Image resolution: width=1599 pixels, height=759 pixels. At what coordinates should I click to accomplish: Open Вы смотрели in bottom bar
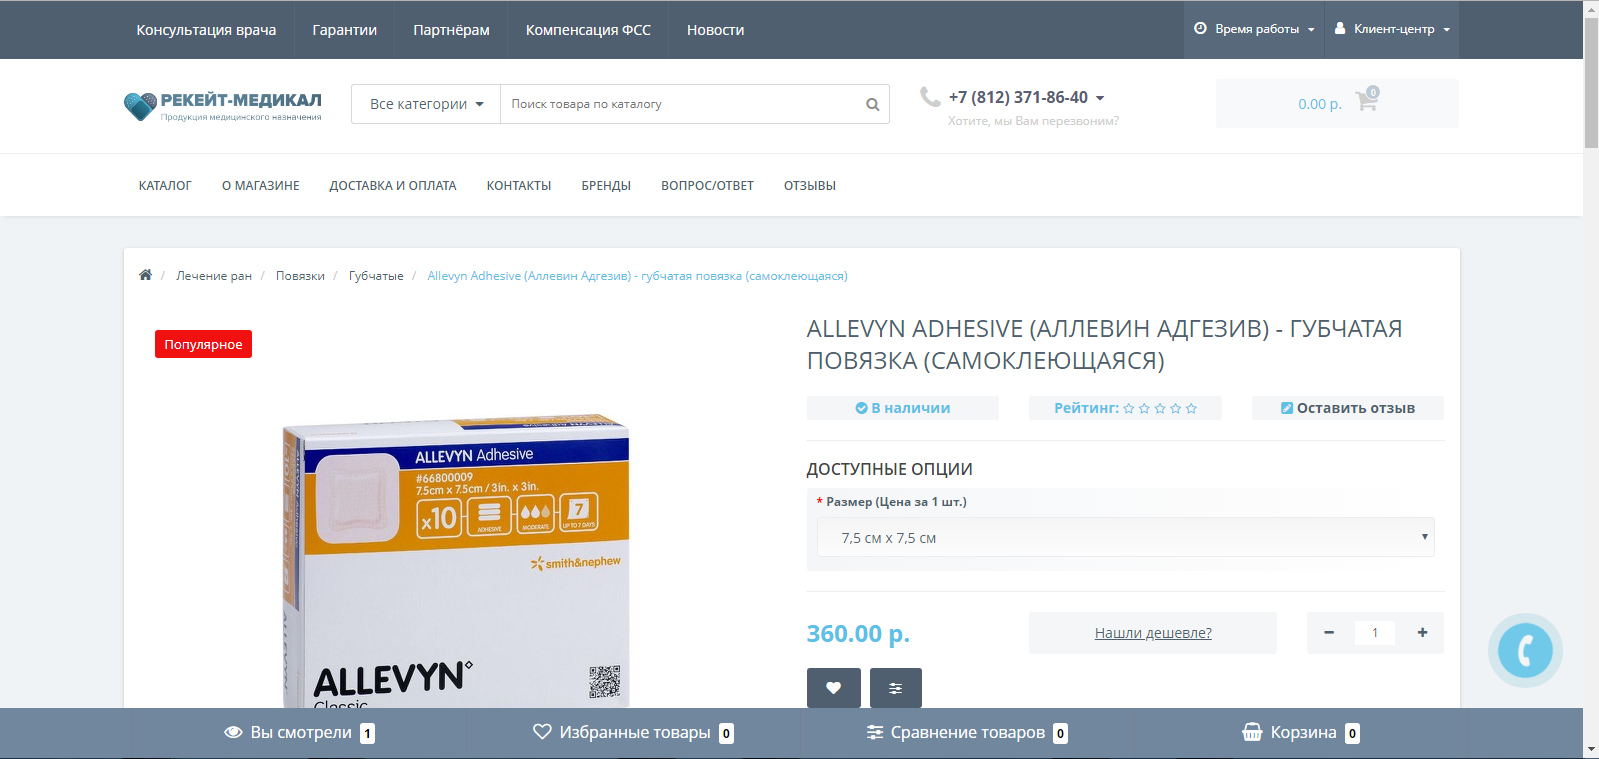pos(299,733)
